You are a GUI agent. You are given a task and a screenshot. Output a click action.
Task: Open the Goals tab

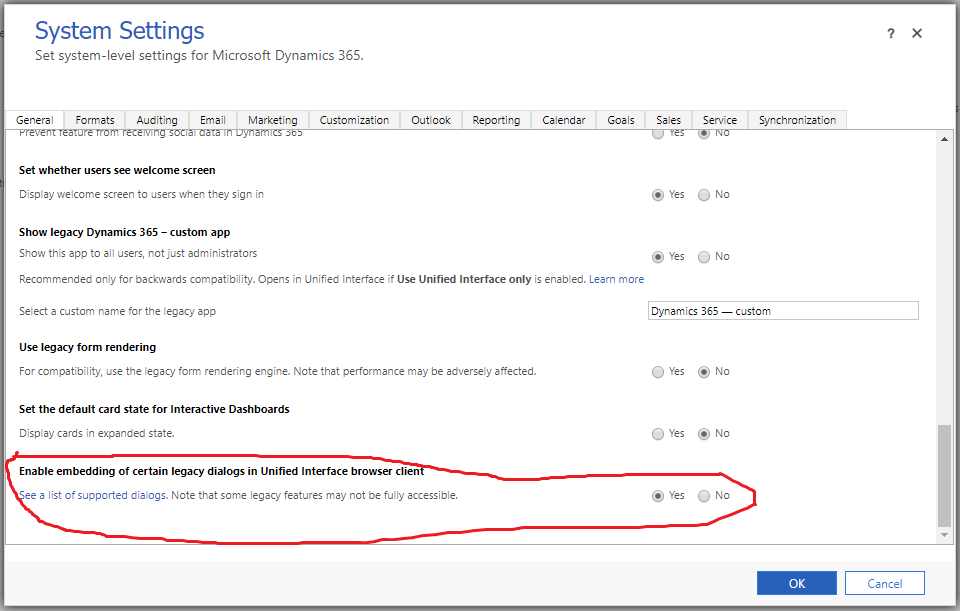pyautogui.click(x=621, y=120)
